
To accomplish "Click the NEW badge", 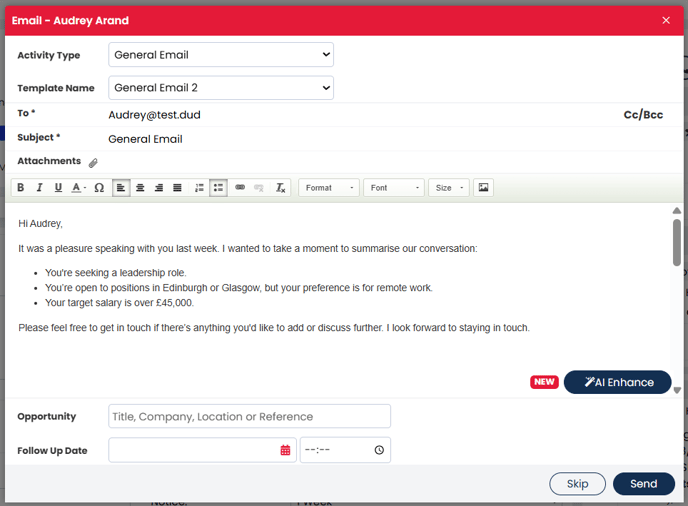I will 544,382.
